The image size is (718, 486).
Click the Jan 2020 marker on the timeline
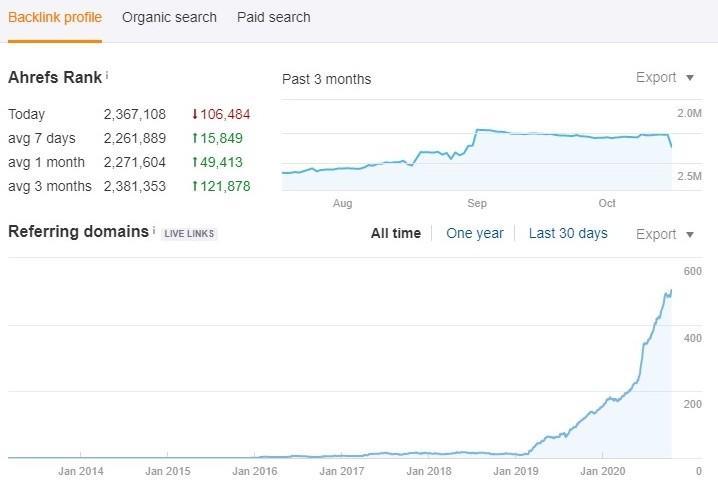601,470
